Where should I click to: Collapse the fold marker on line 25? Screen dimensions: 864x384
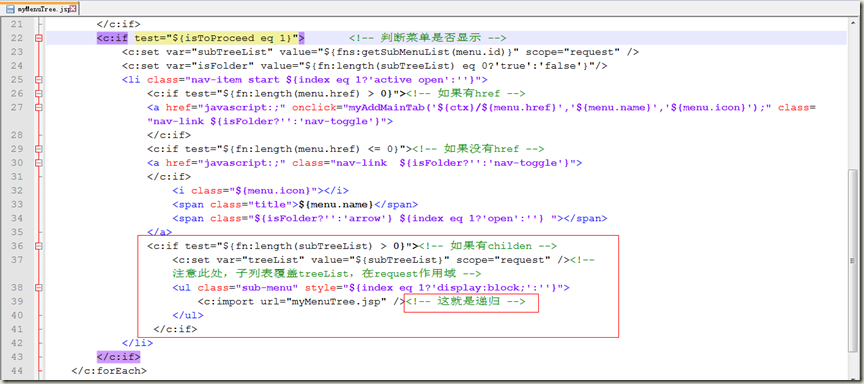38,80
